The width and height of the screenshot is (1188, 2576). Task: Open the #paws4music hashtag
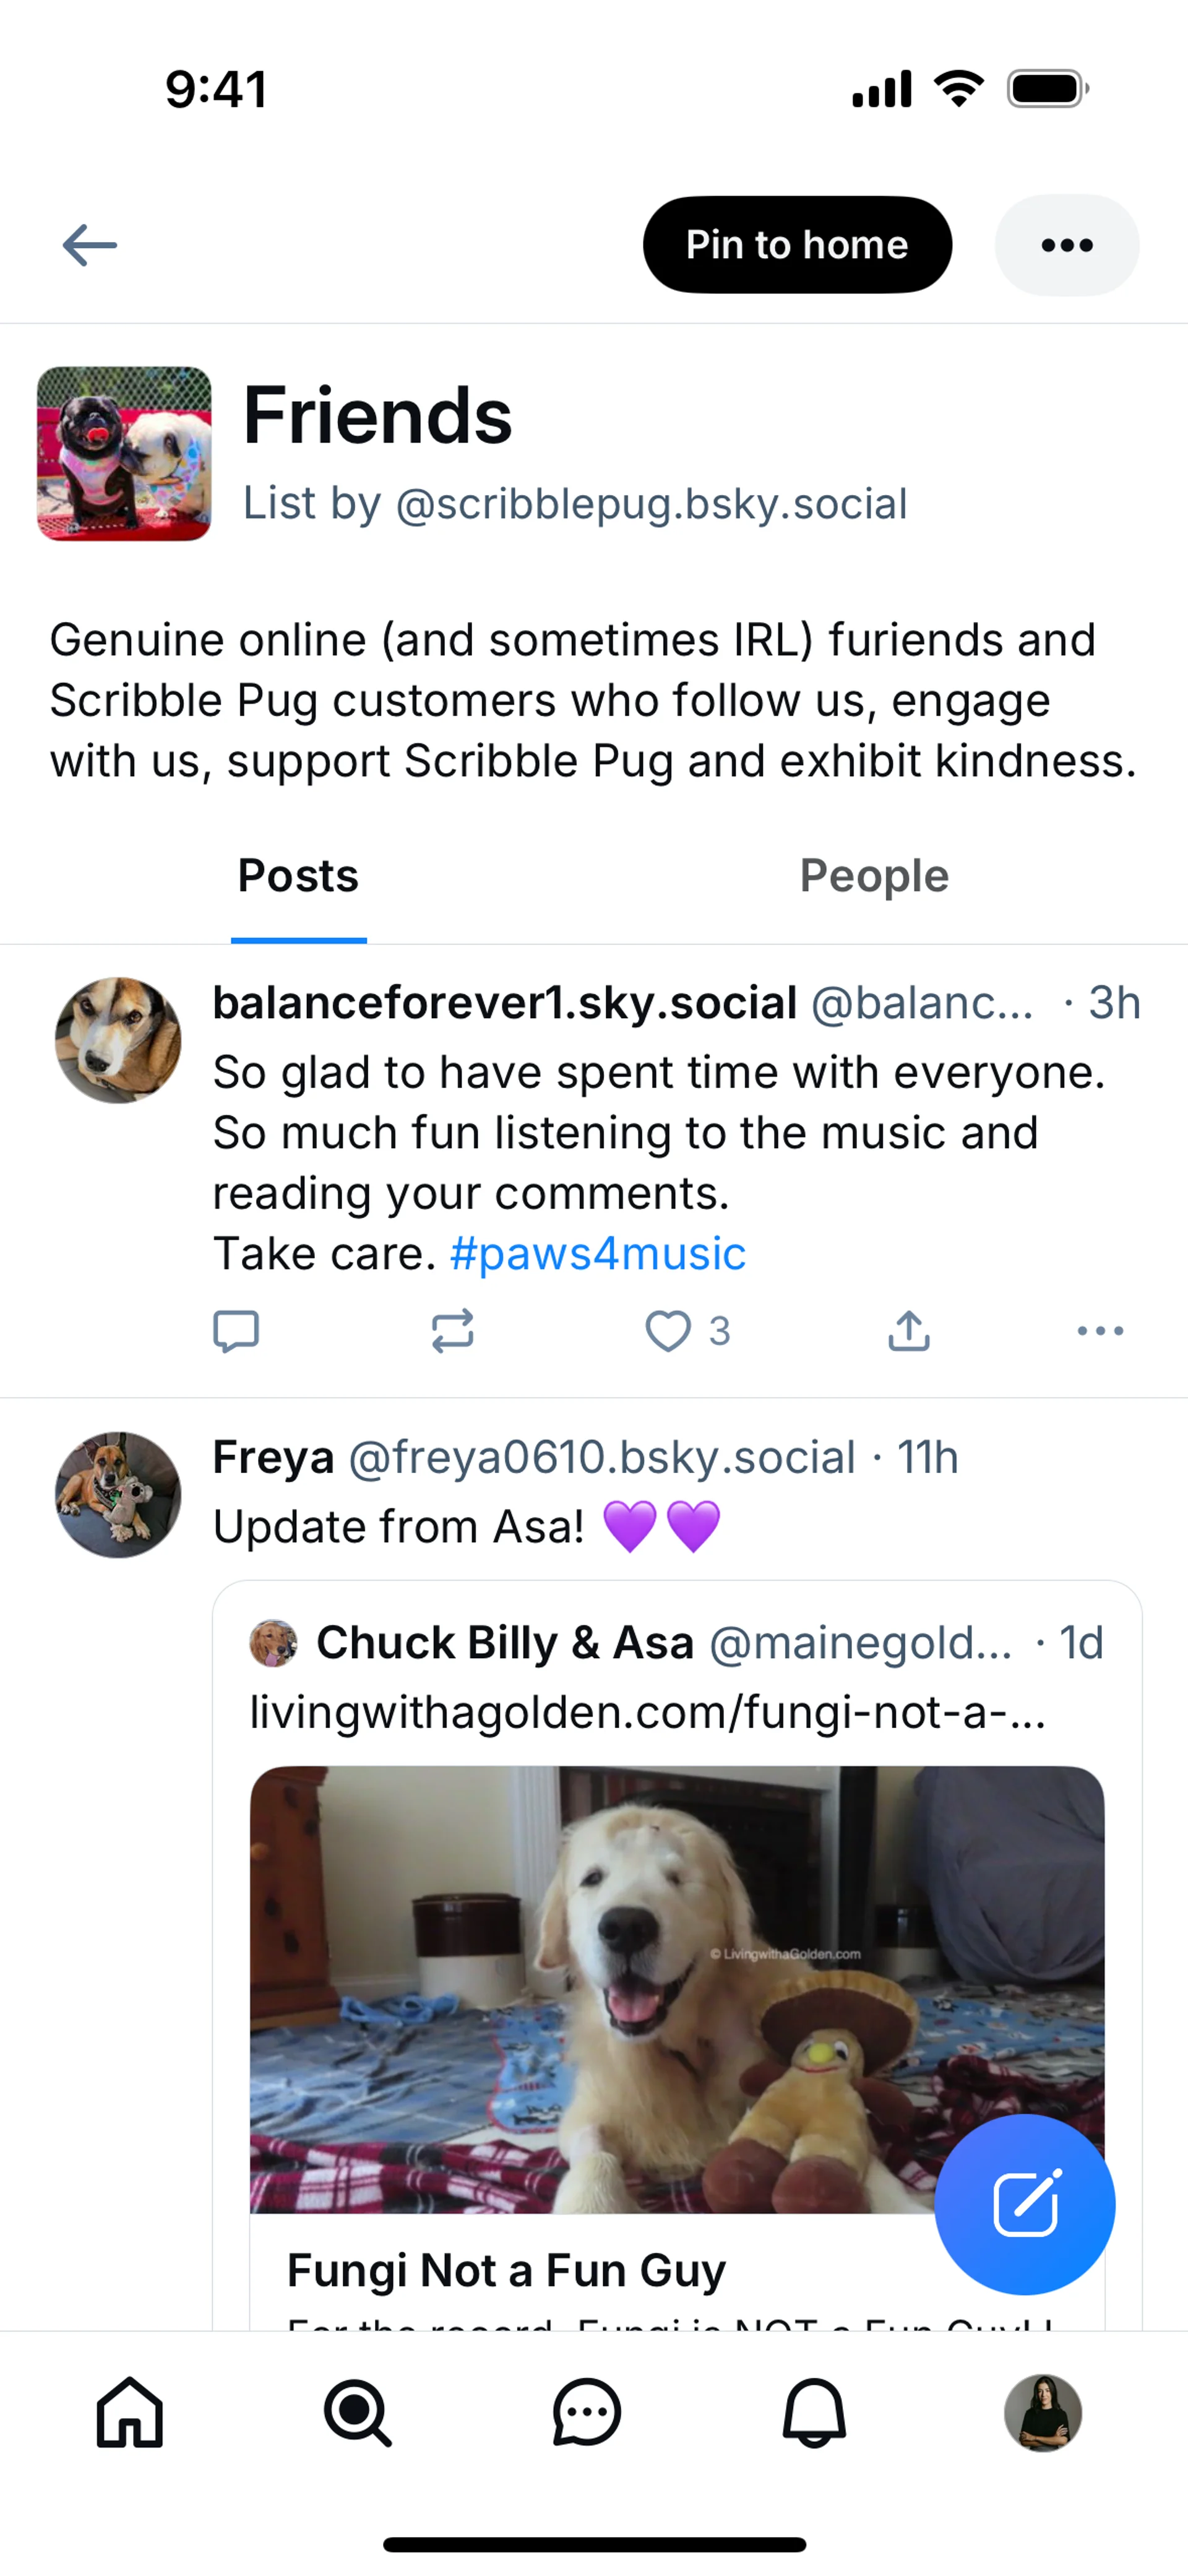pos(598,1254)
